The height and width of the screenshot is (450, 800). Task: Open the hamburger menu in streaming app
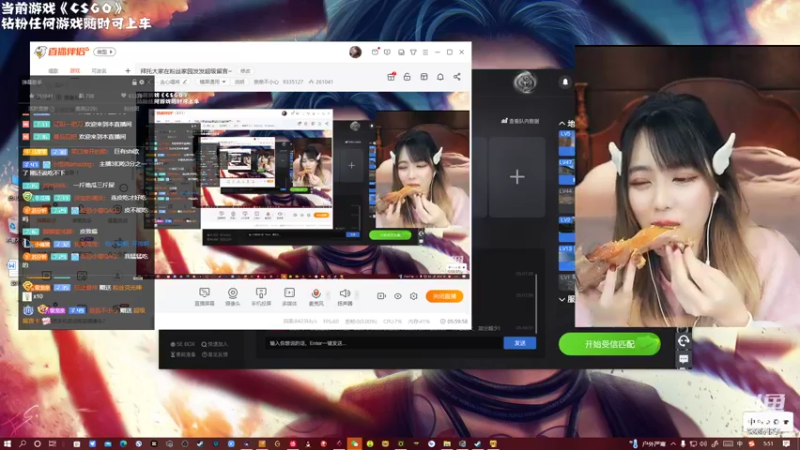[425, 52]
